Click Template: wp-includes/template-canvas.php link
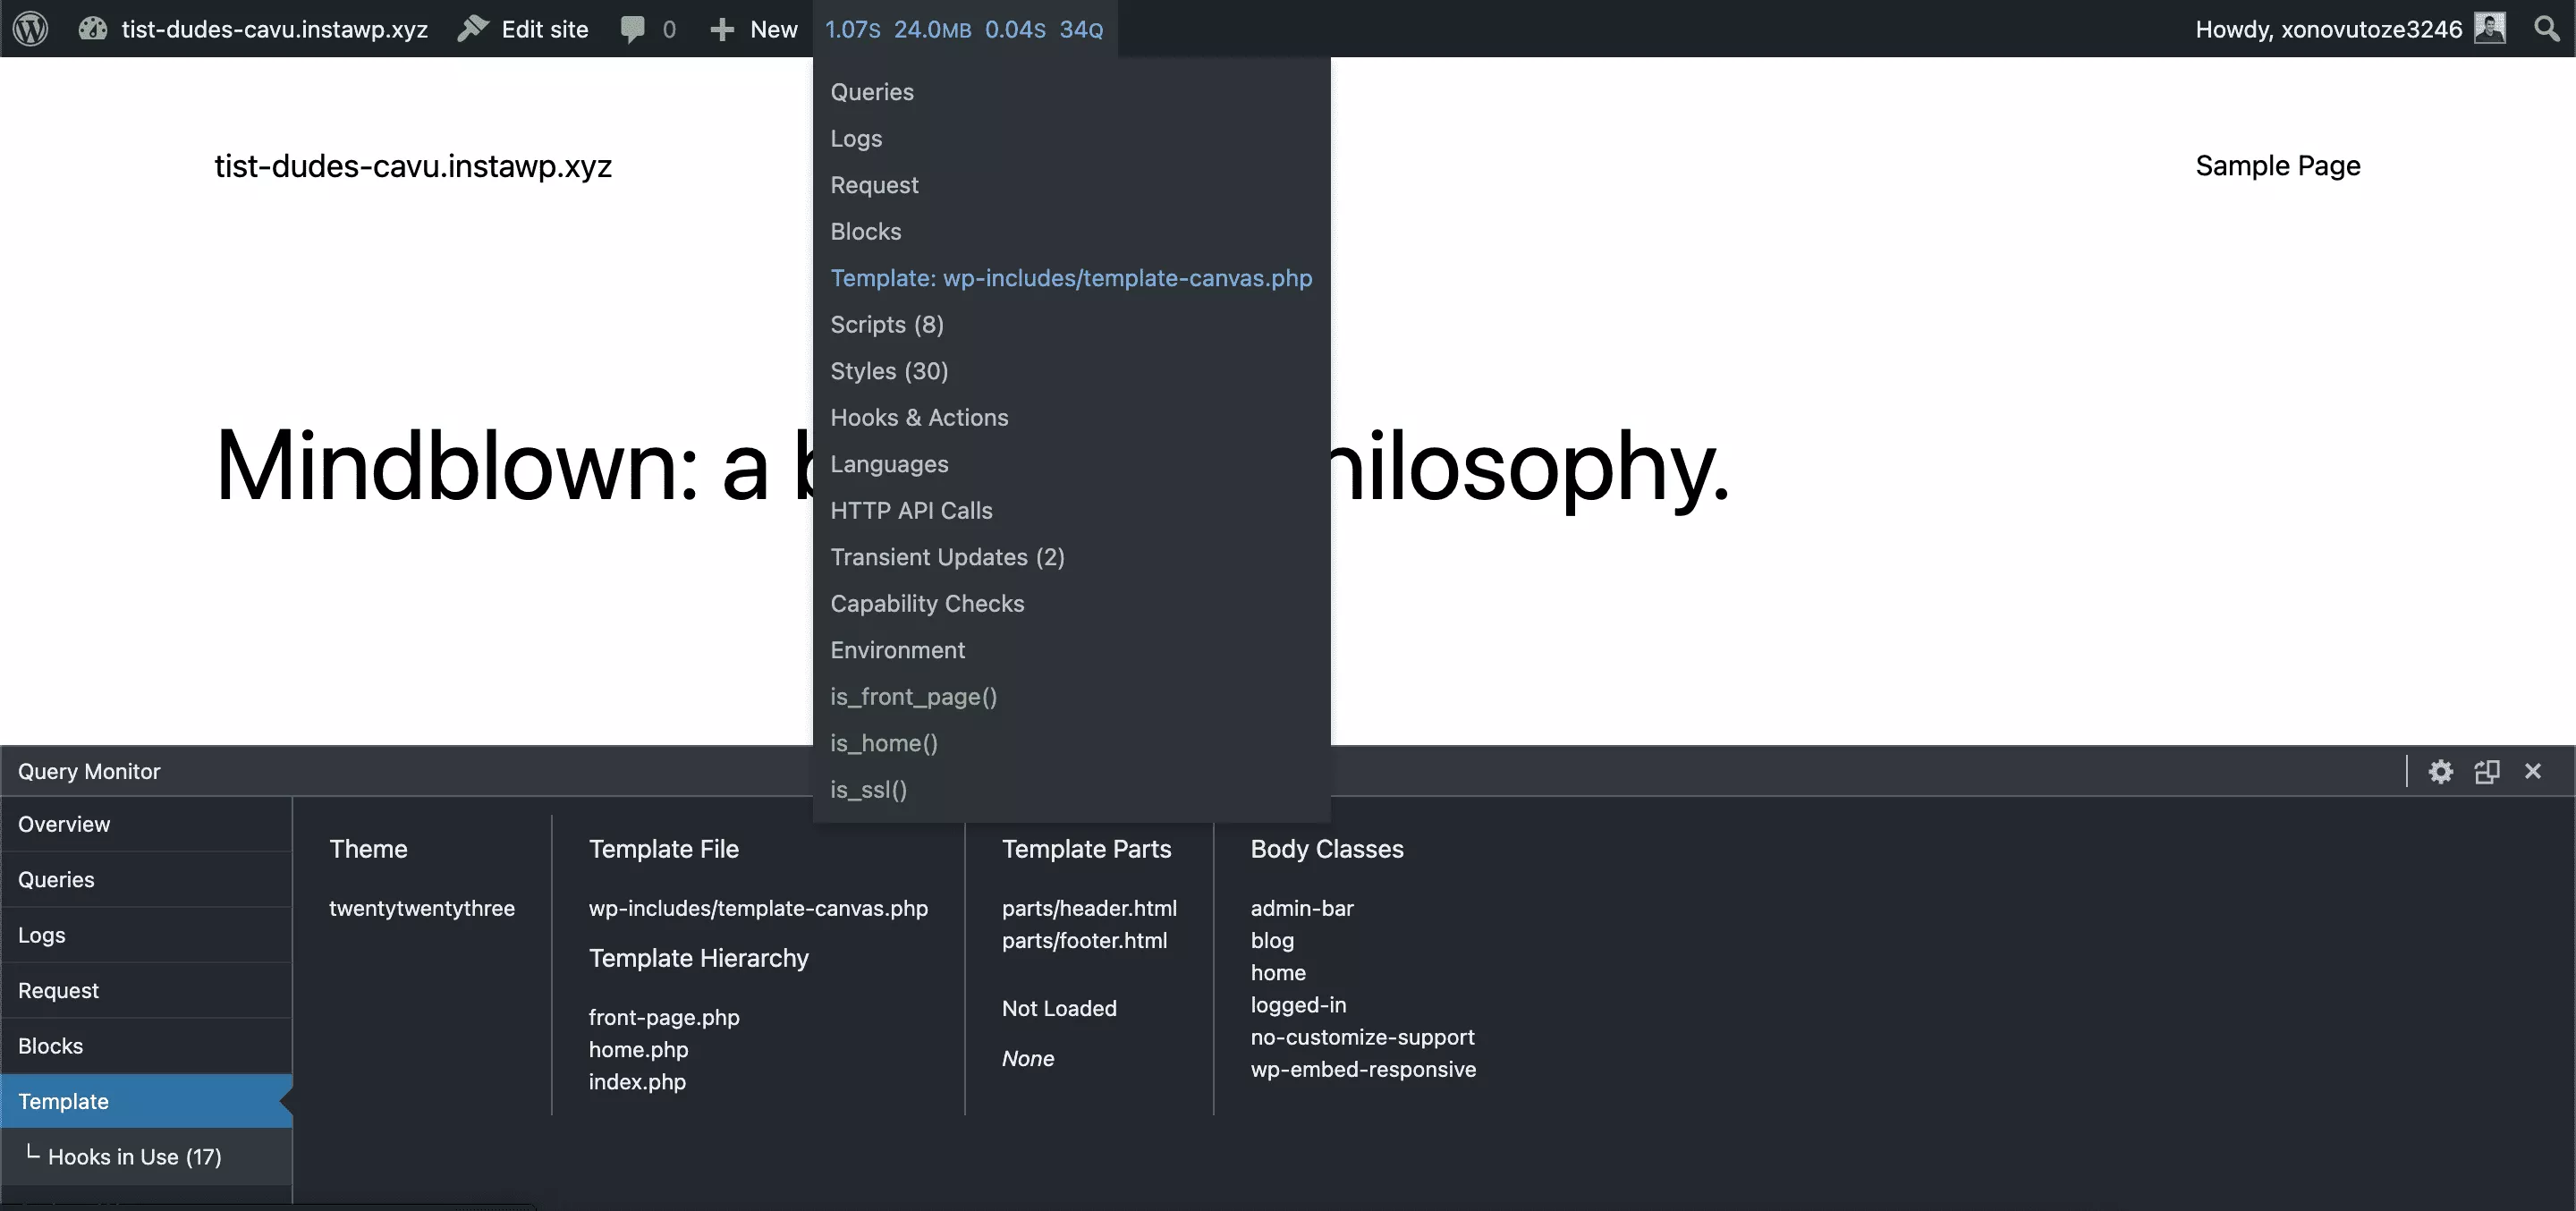The image size is (2576, 1211). click(x=1072, y=277)
